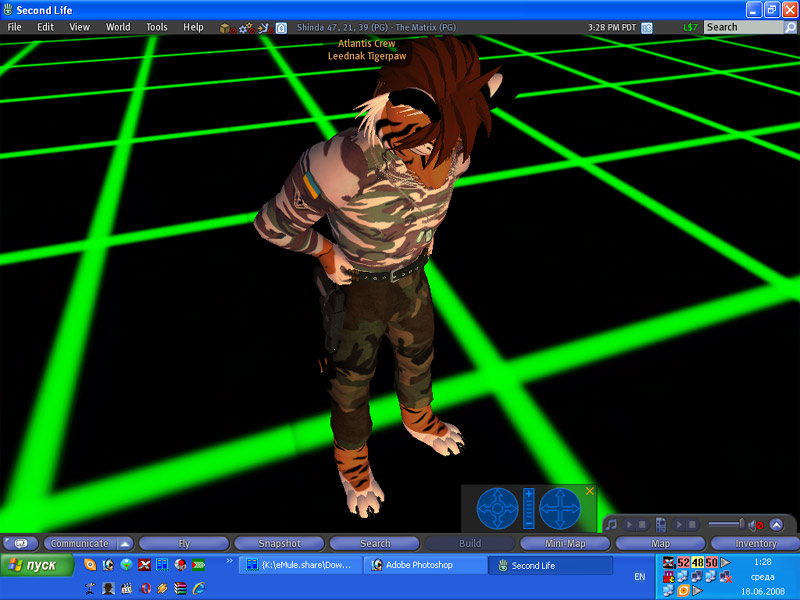This screenshot has height=600, width=800.
Task: Open the Mini-Map panel
Action: coord(565,543)
